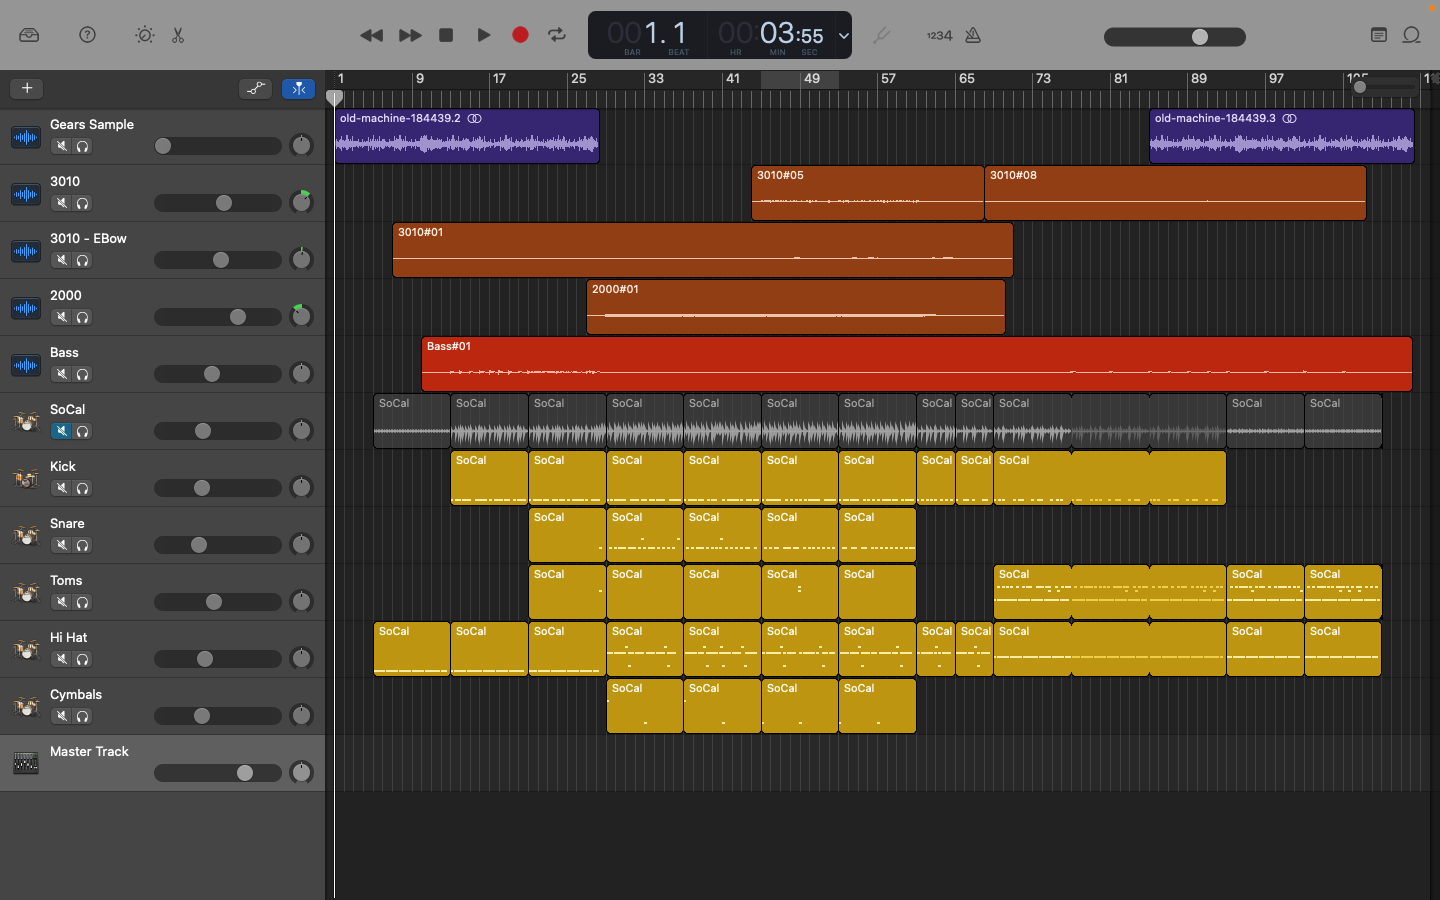Solo the Bass track with headphones button
1440x900 pixels.
83,374
